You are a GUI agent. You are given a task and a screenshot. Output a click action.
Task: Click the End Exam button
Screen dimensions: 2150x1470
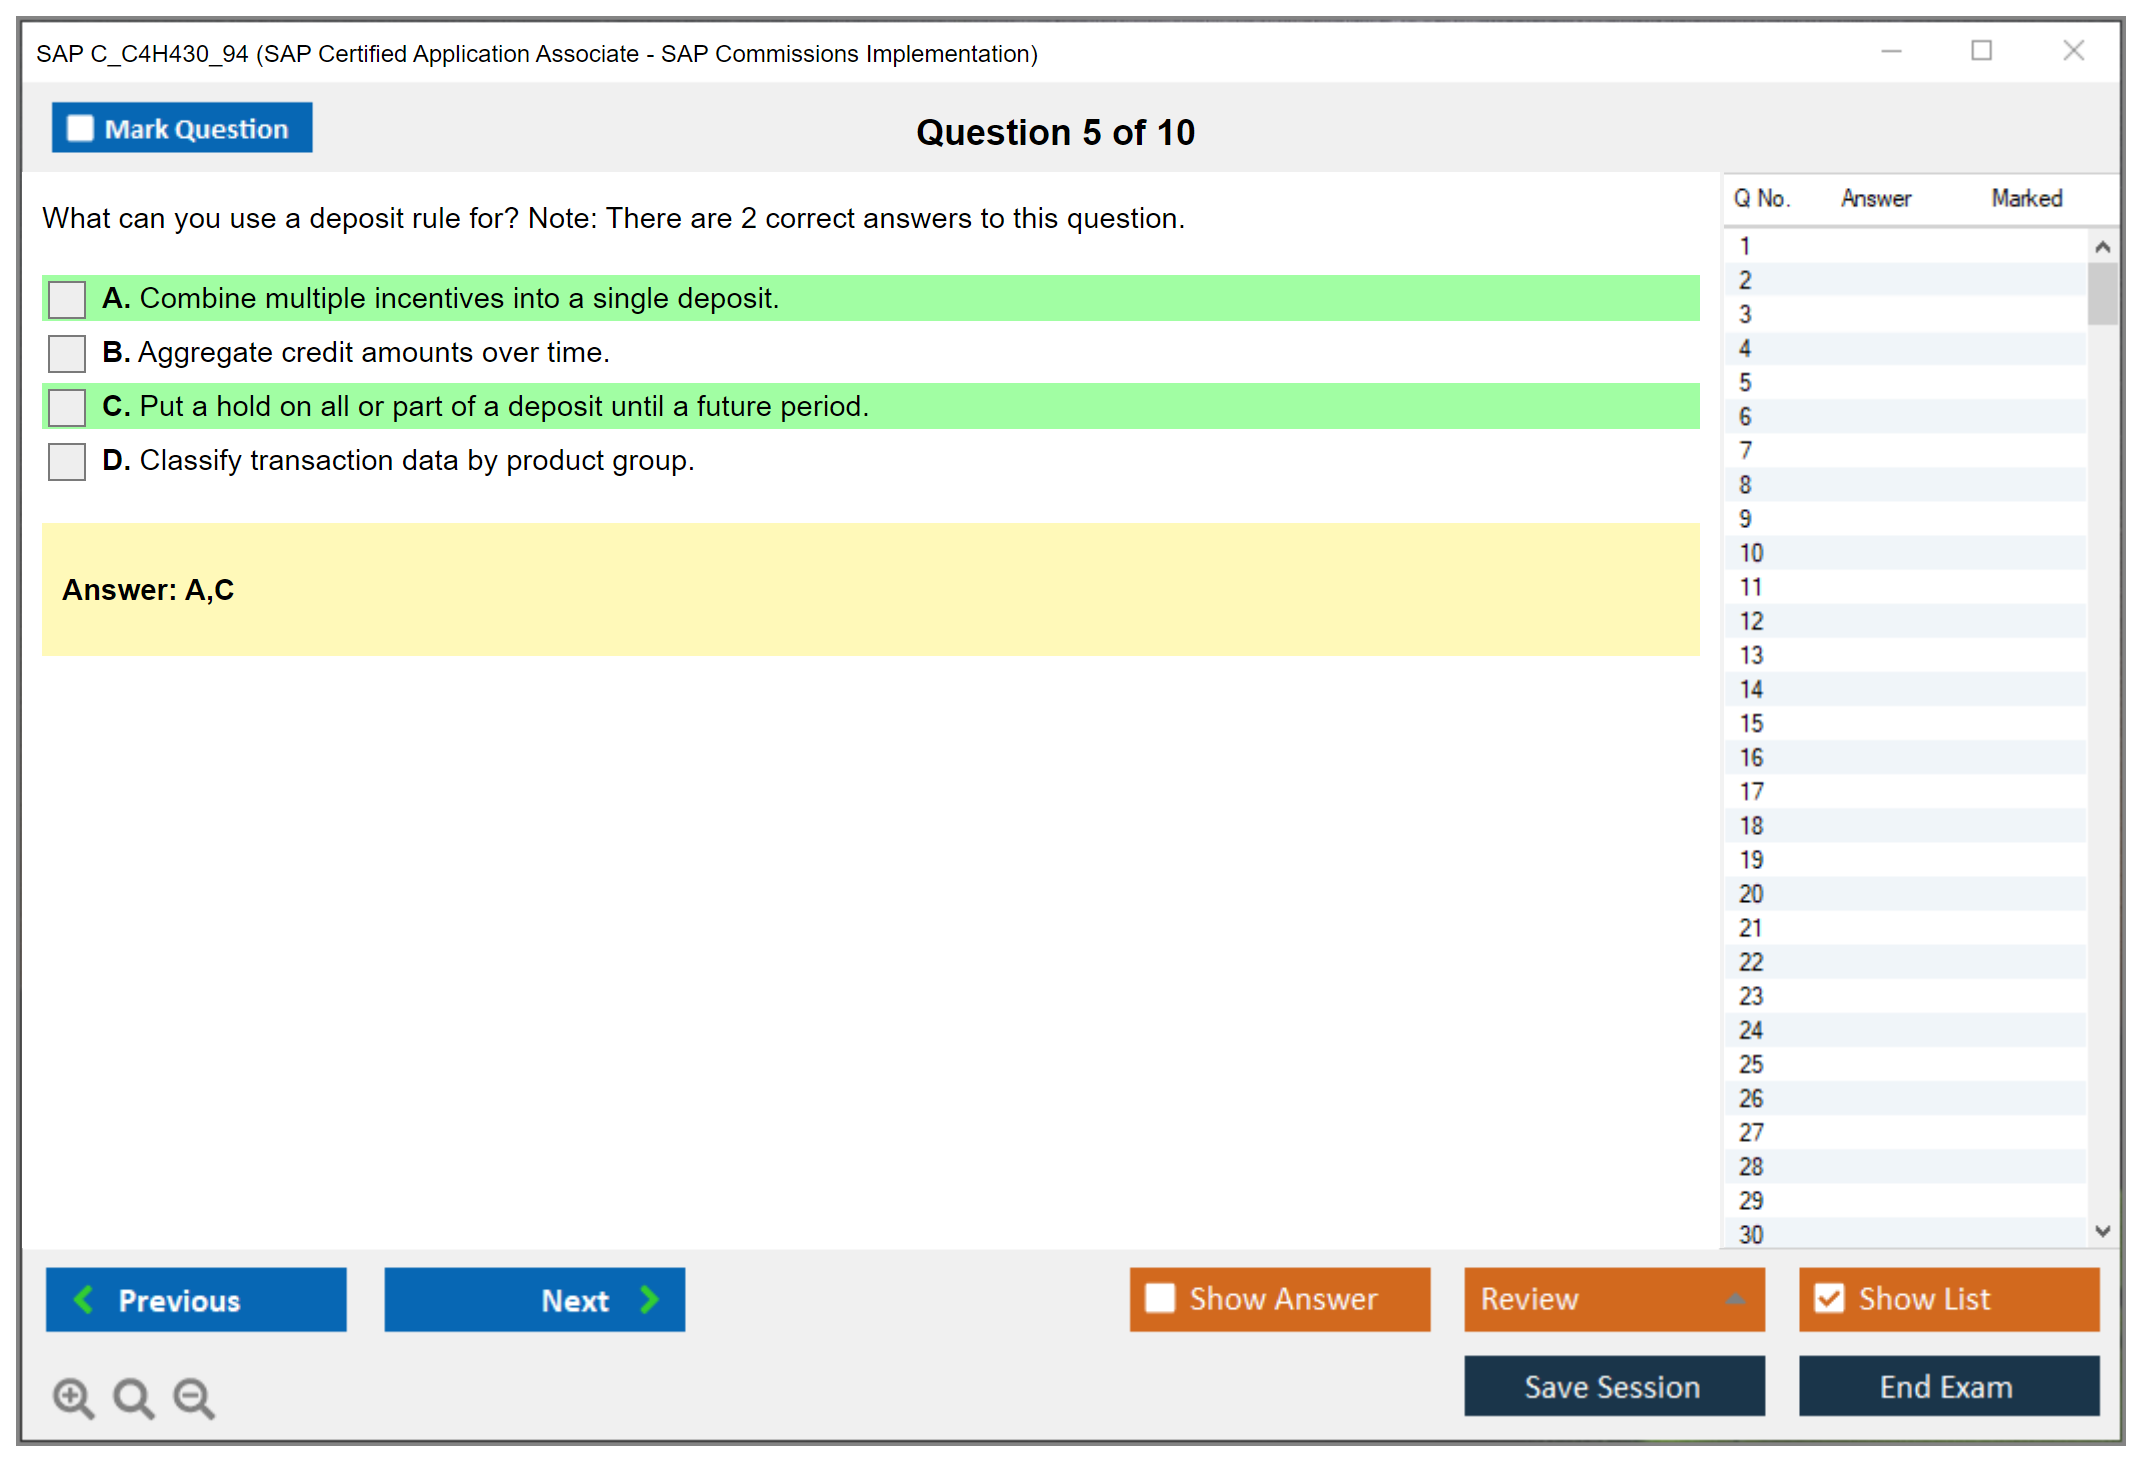(x=1947, y=1386)
